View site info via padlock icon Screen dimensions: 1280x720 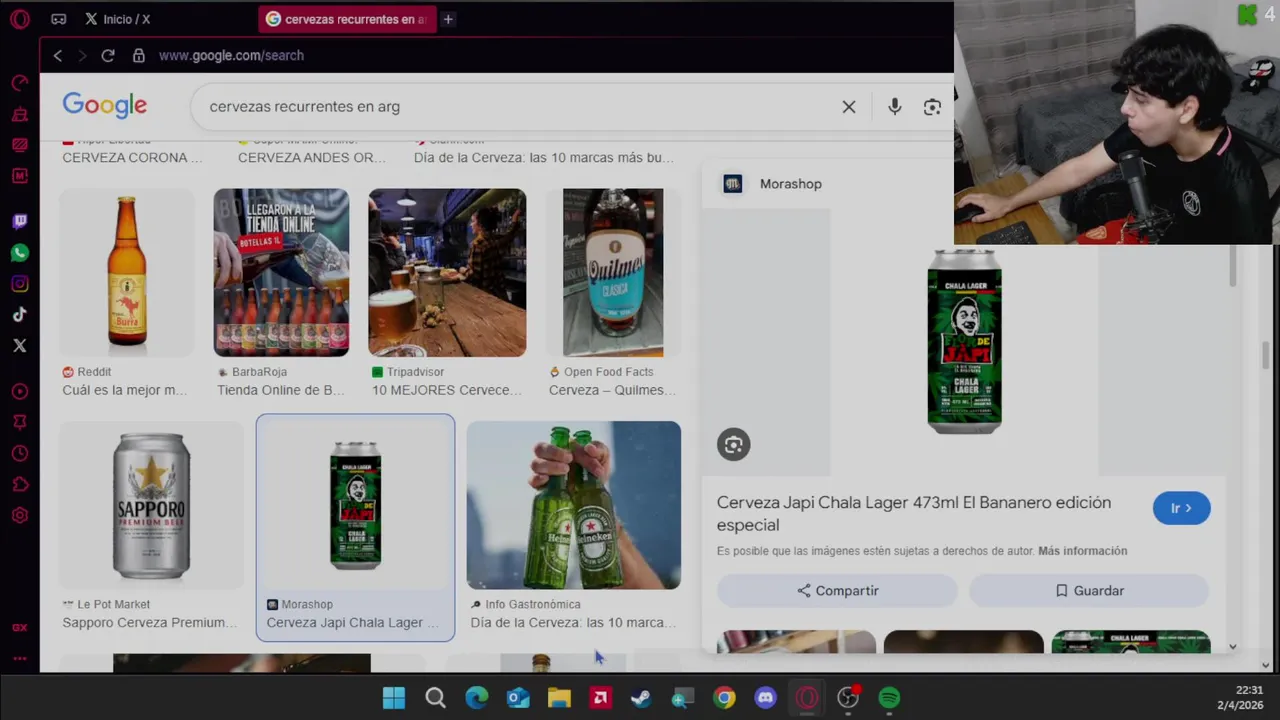139,55
